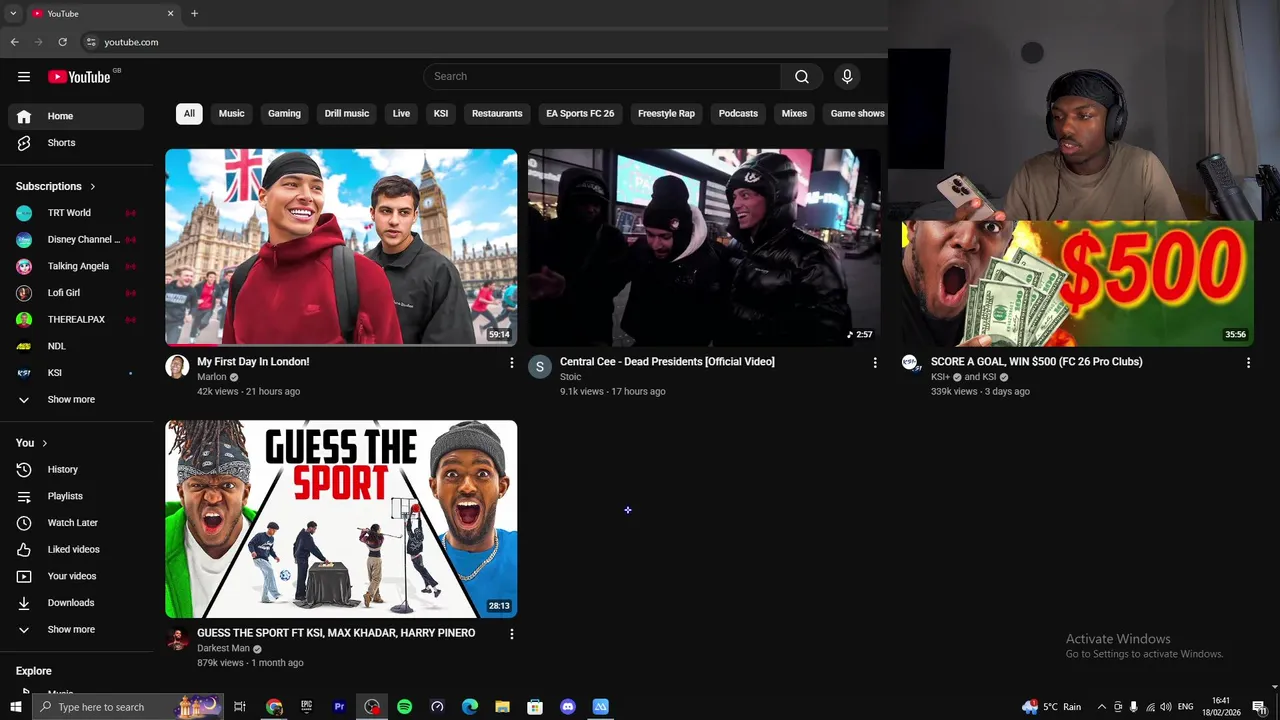This screenshot has width=1280, height=720.
Task: Open options menu for My First Day In London
Action: point(512,363)
